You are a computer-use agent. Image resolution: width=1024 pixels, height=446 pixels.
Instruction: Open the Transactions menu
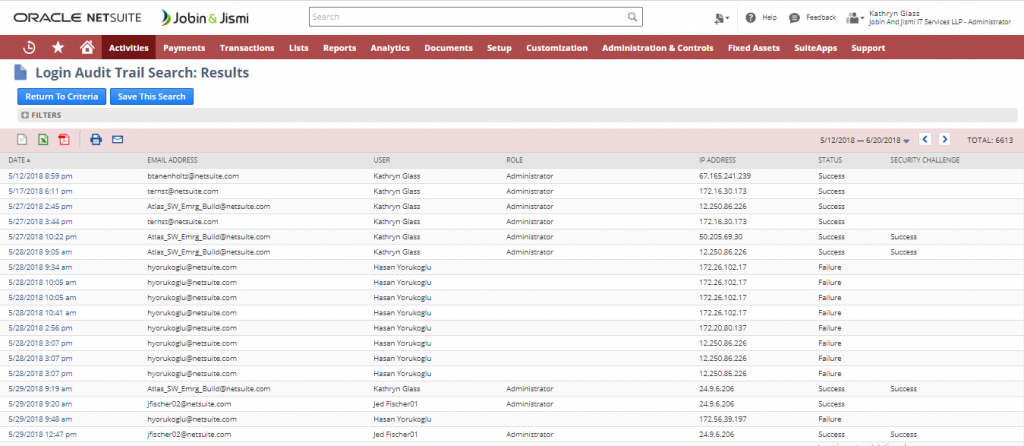(x=247, y=48)
